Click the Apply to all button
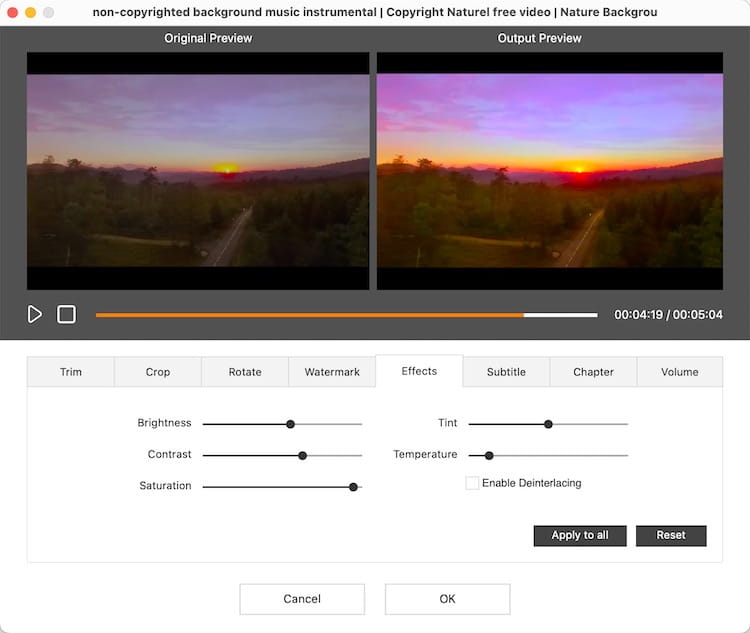The height and width of the screenshot is (633, 750). point(580,535)
